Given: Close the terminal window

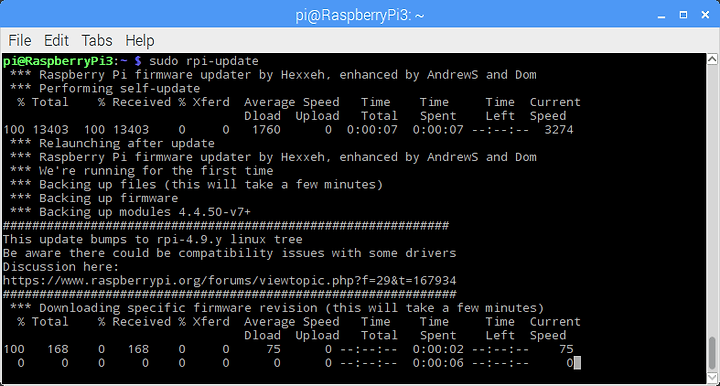Looking at the screenshot, I should [705, 15].
